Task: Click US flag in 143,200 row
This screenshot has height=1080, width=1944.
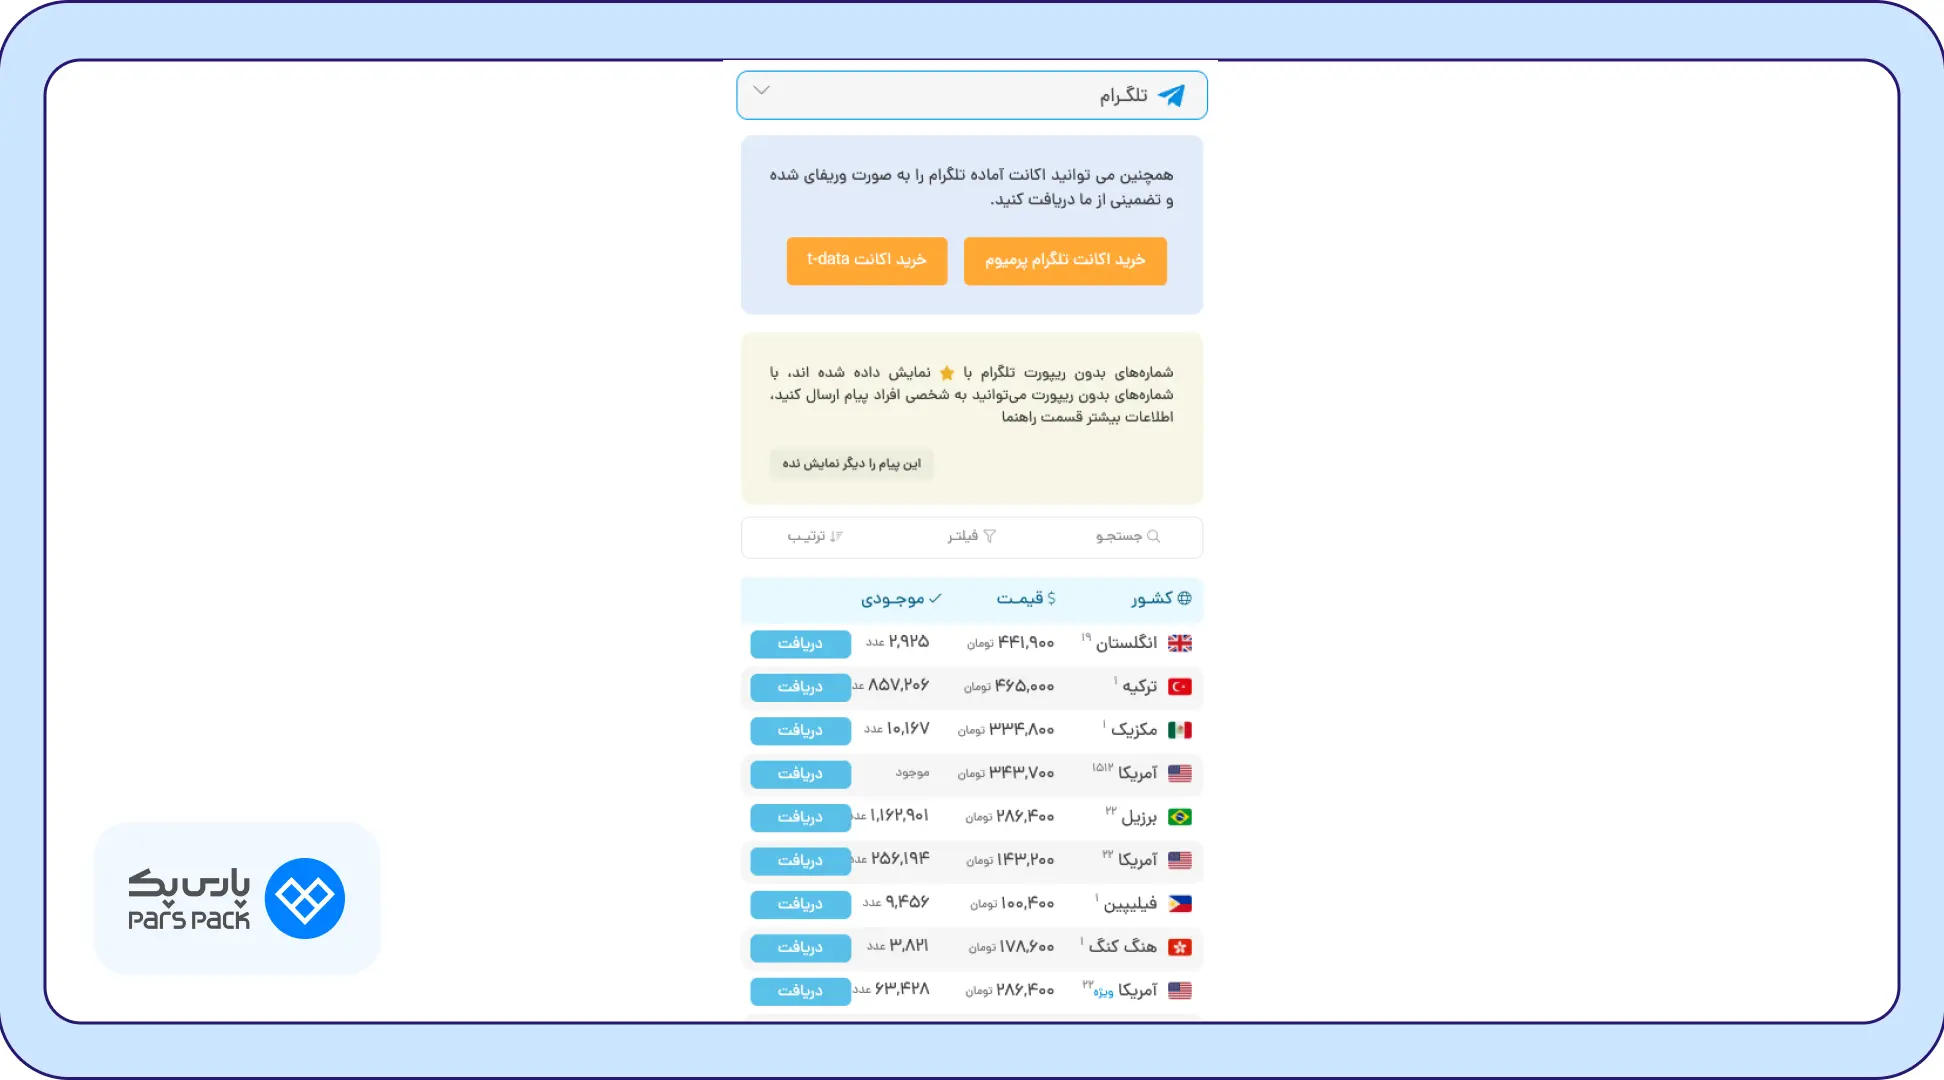Action: click(x=1180, y=860)
